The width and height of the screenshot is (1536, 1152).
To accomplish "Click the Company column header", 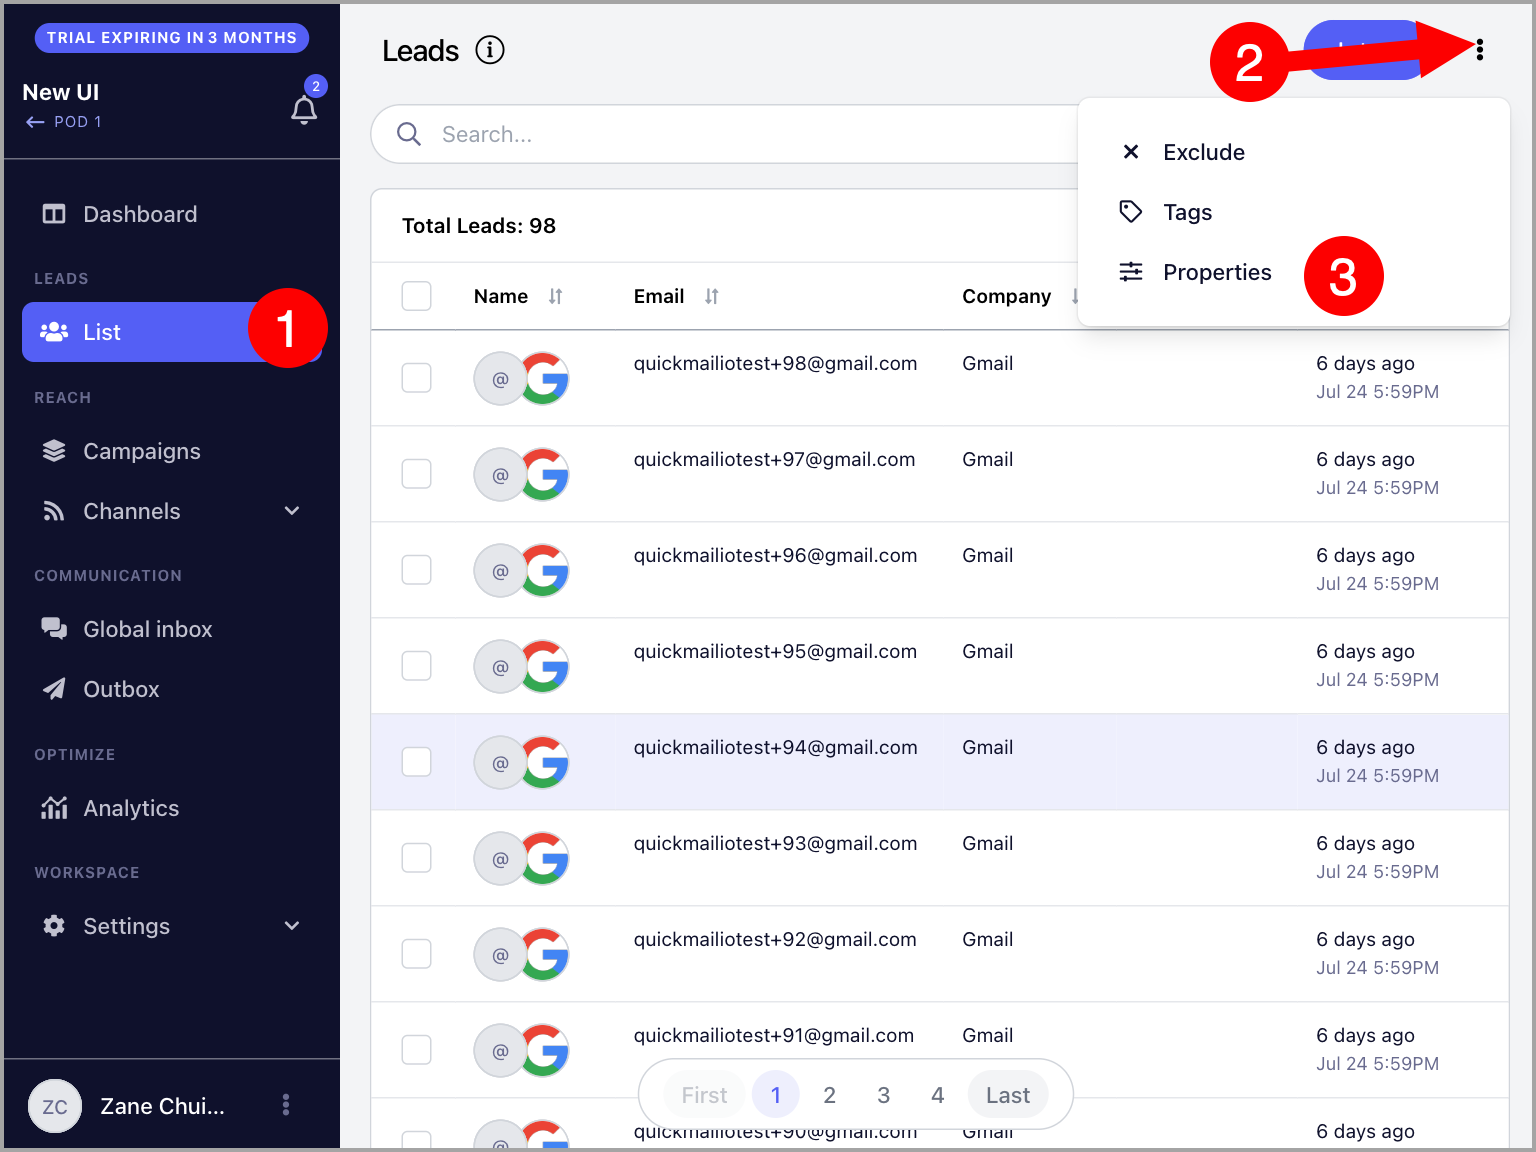I will point(1006,296).
